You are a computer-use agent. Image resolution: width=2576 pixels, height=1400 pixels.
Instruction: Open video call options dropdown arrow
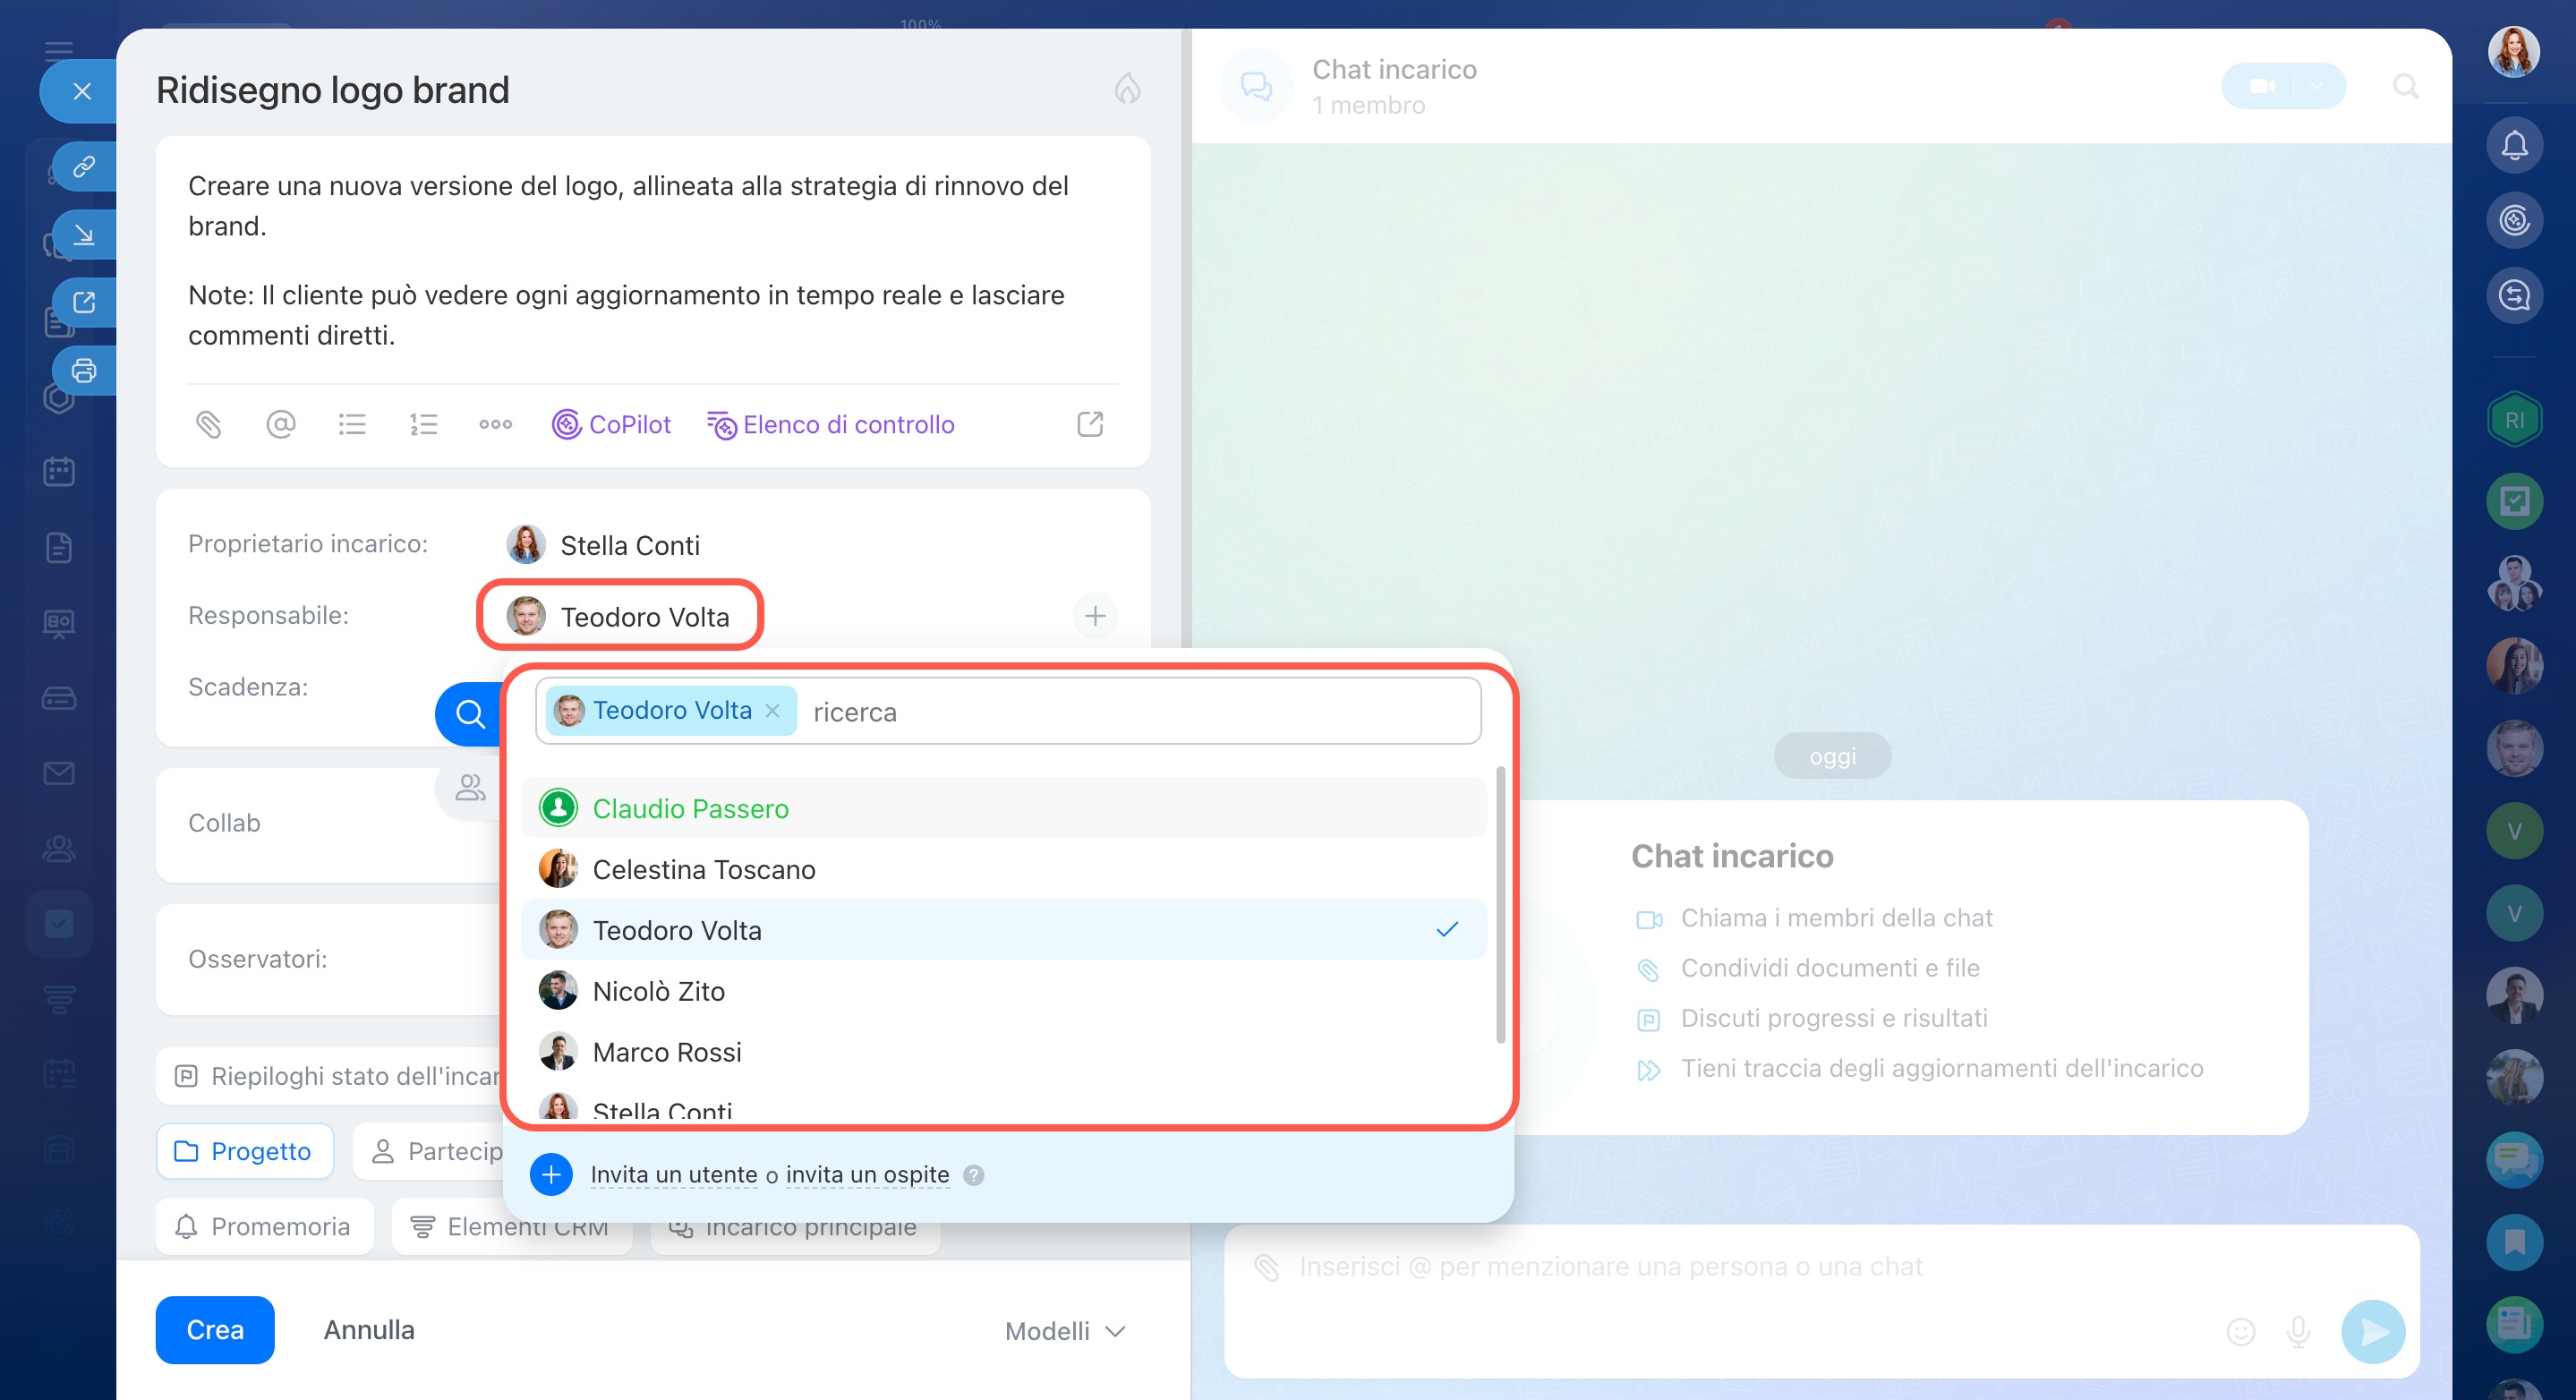[2317, 87]
